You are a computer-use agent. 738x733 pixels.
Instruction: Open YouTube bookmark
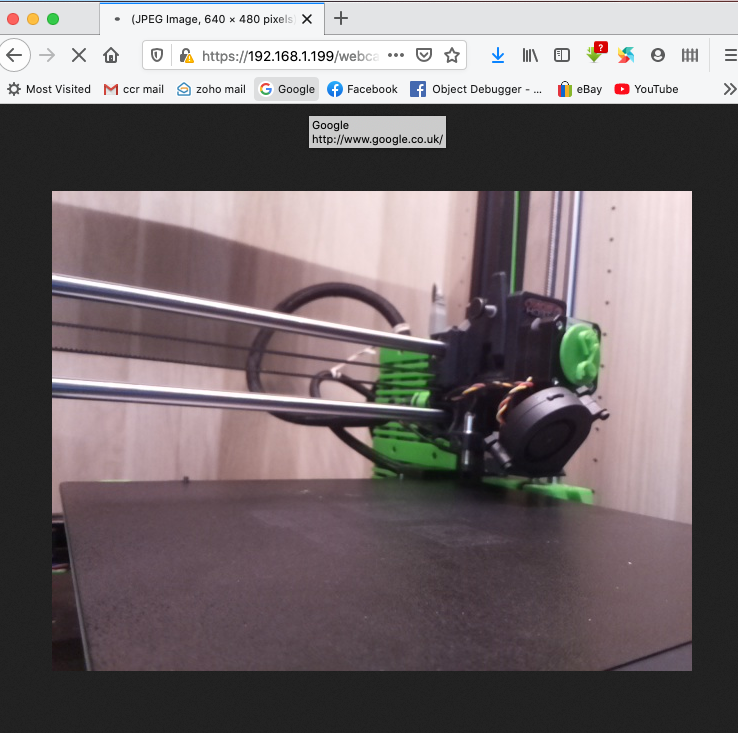coord(647,89)
